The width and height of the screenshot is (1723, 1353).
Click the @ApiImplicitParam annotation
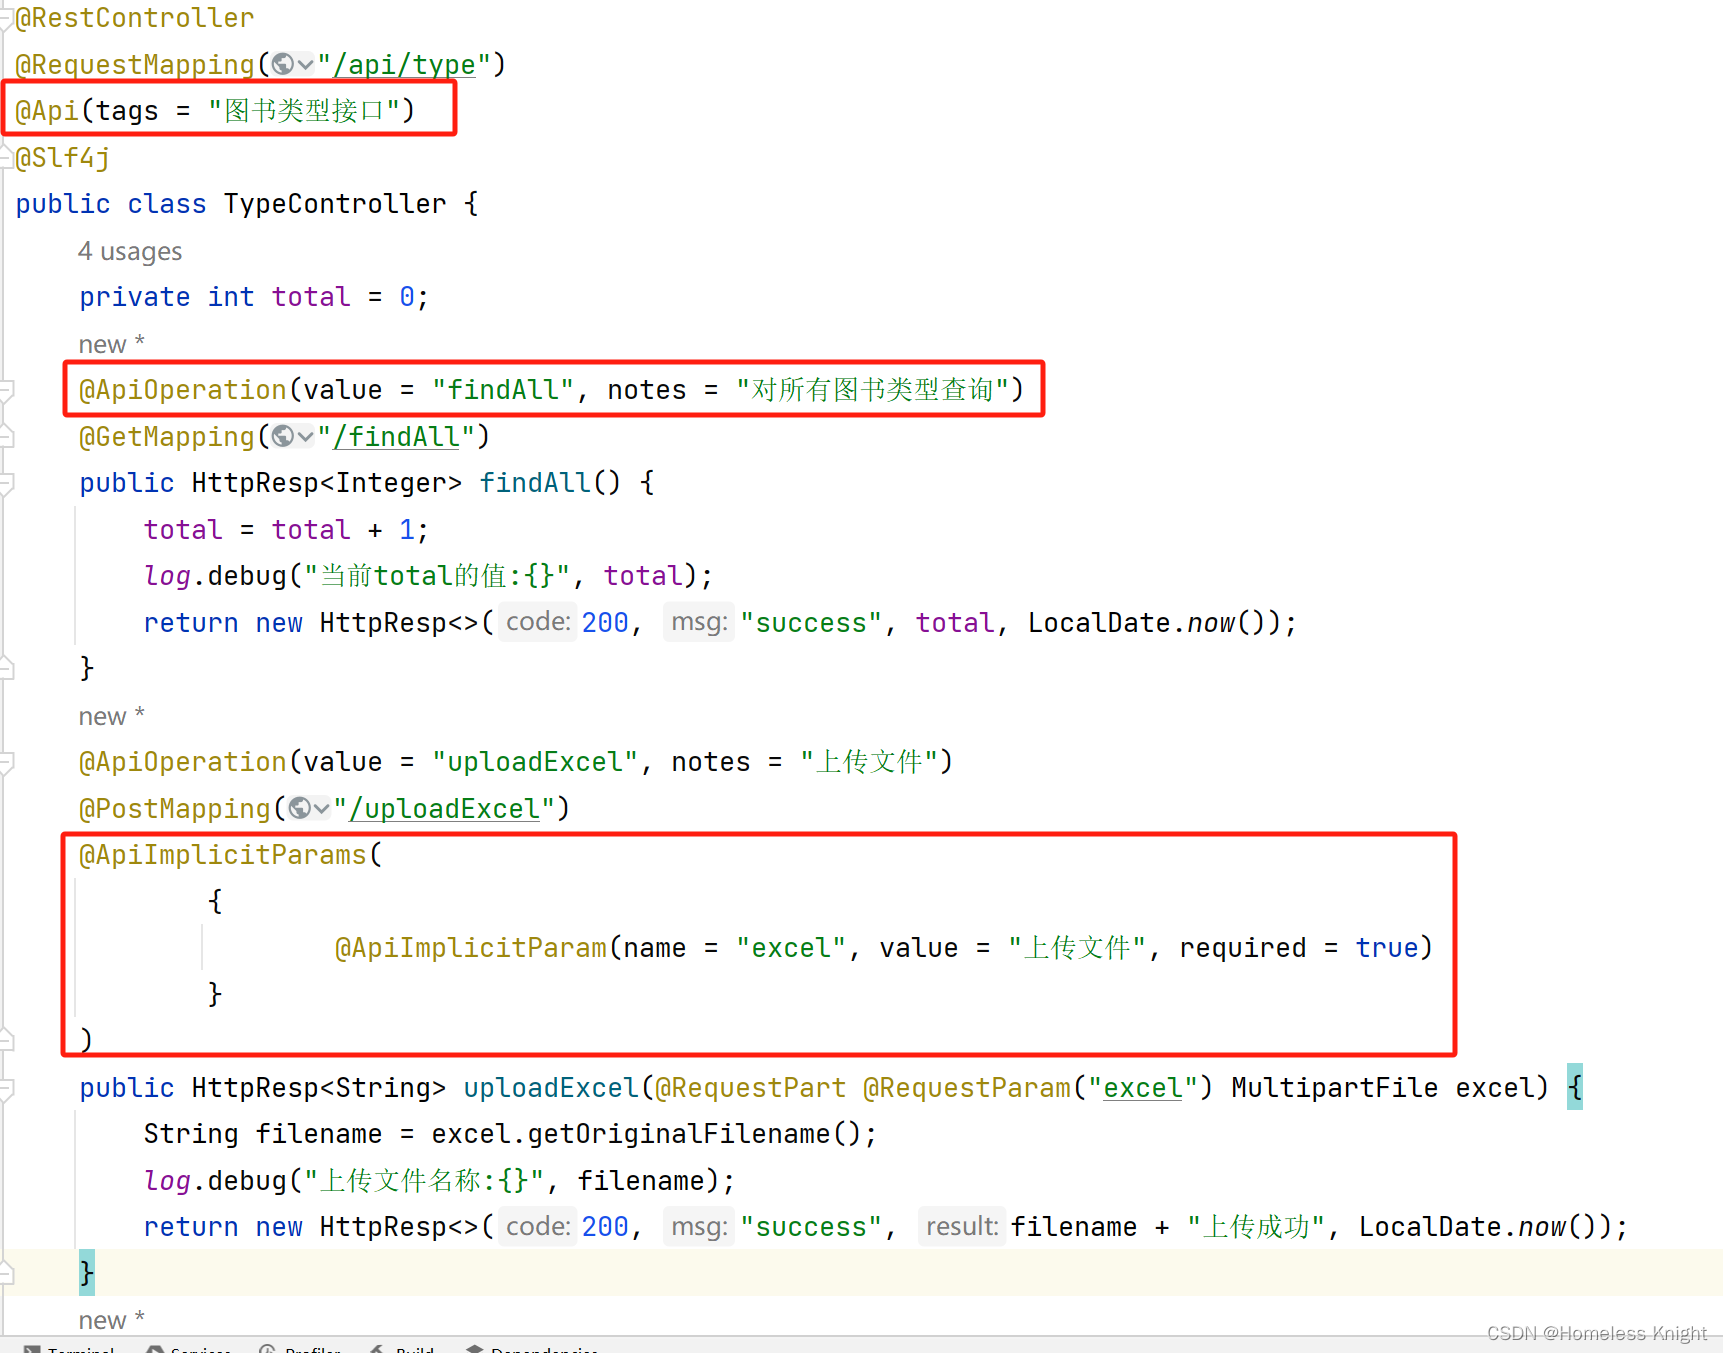471,948
